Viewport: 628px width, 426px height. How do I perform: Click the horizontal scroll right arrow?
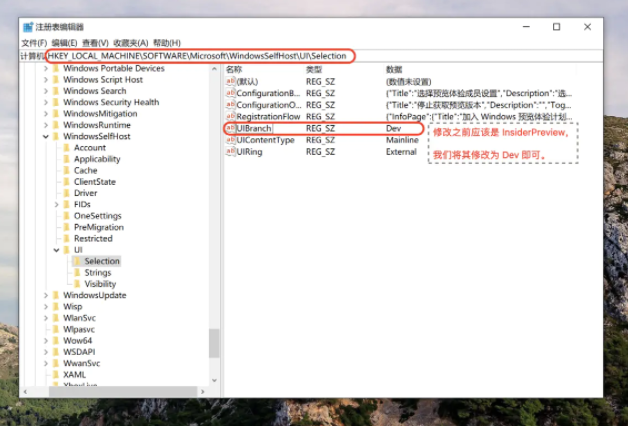tap(203, 392)
